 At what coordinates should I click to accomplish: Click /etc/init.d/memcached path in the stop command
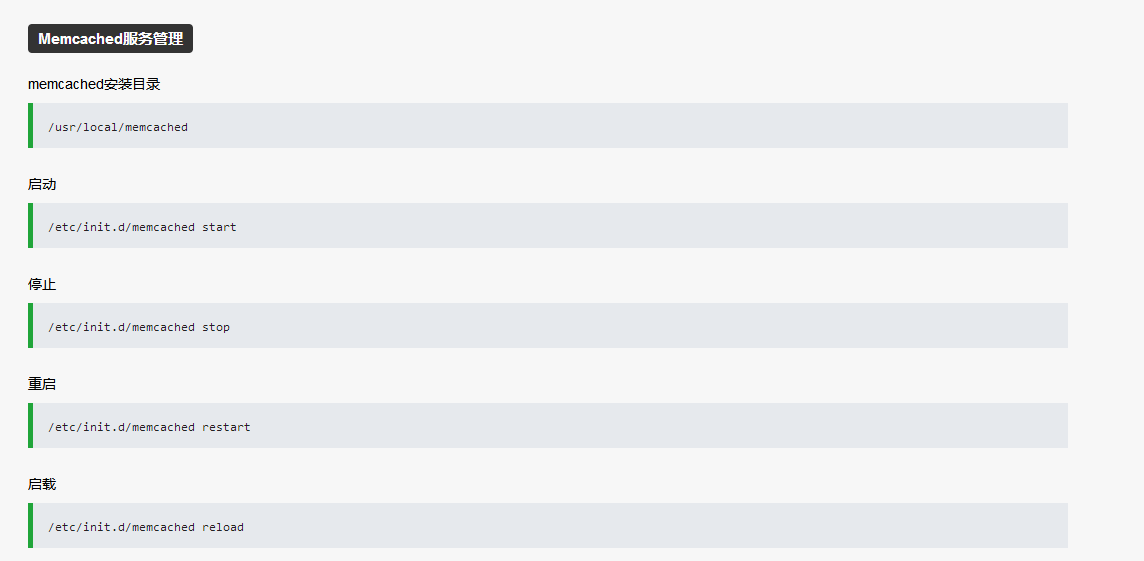[122, 327]
